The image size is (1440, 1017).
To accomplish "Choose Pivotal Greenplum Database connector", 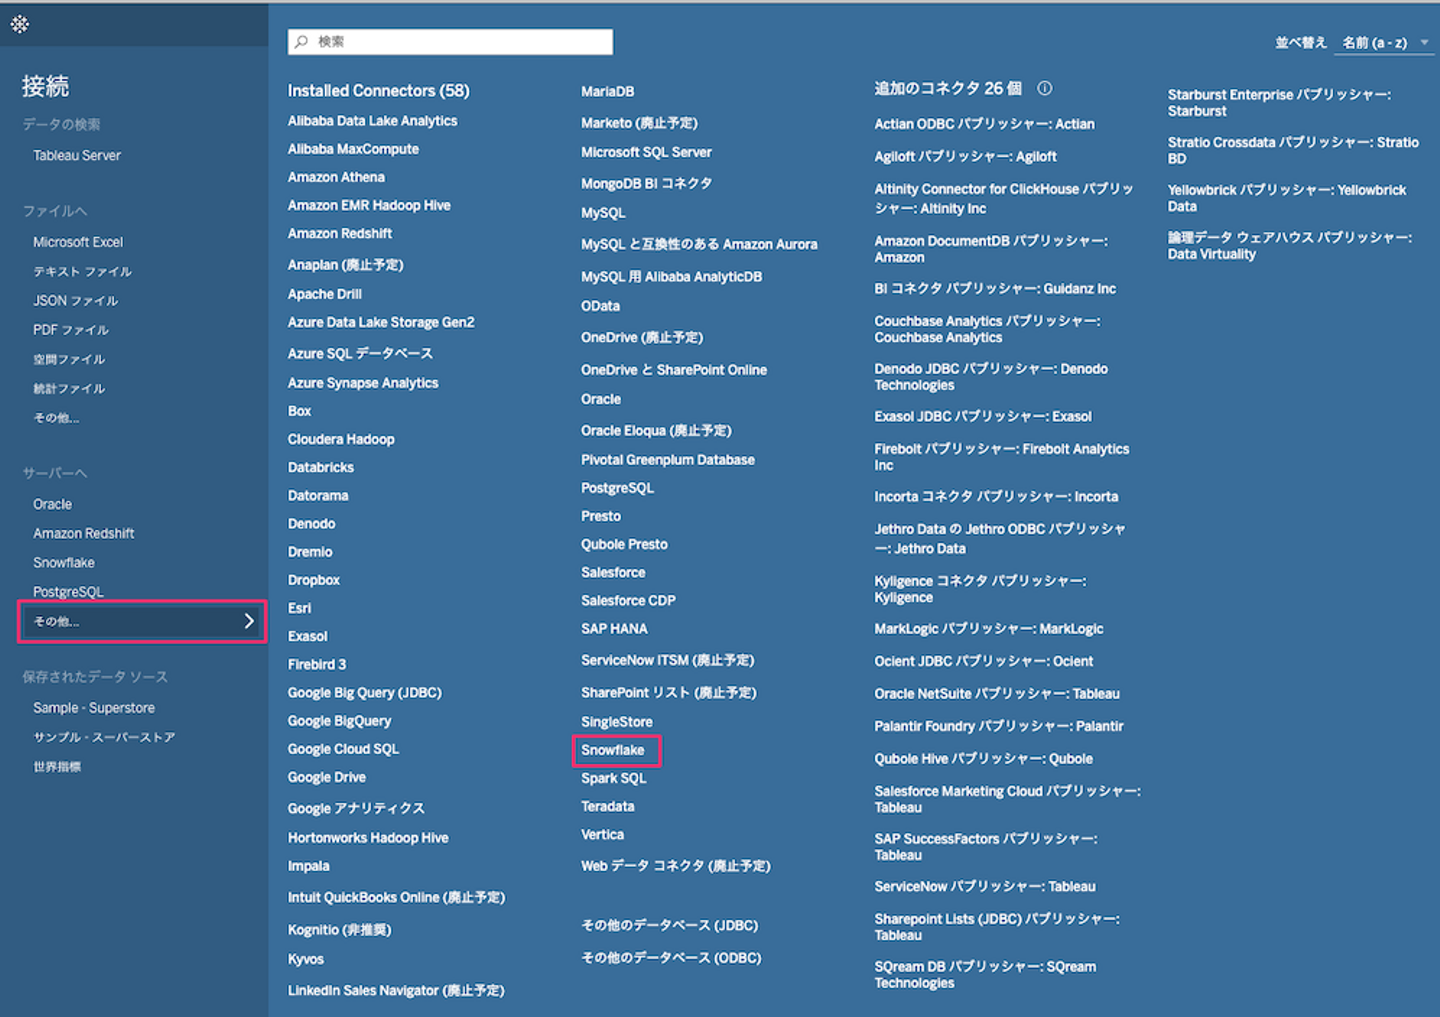I will coord(668,460).
